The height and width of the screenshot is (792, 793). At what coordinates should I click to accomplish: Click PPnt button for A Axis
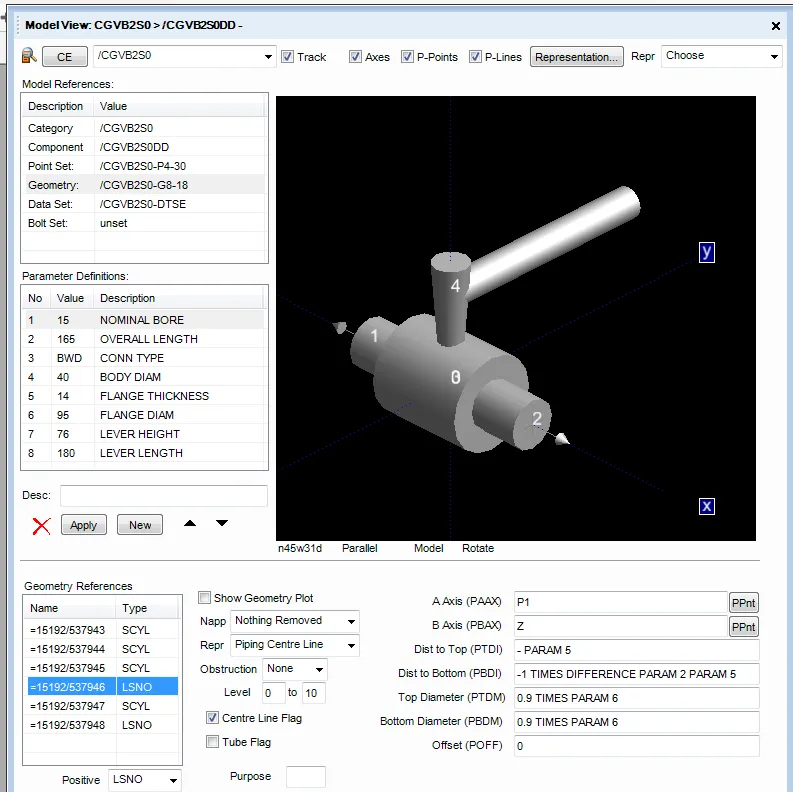click(x=743, y=602)
